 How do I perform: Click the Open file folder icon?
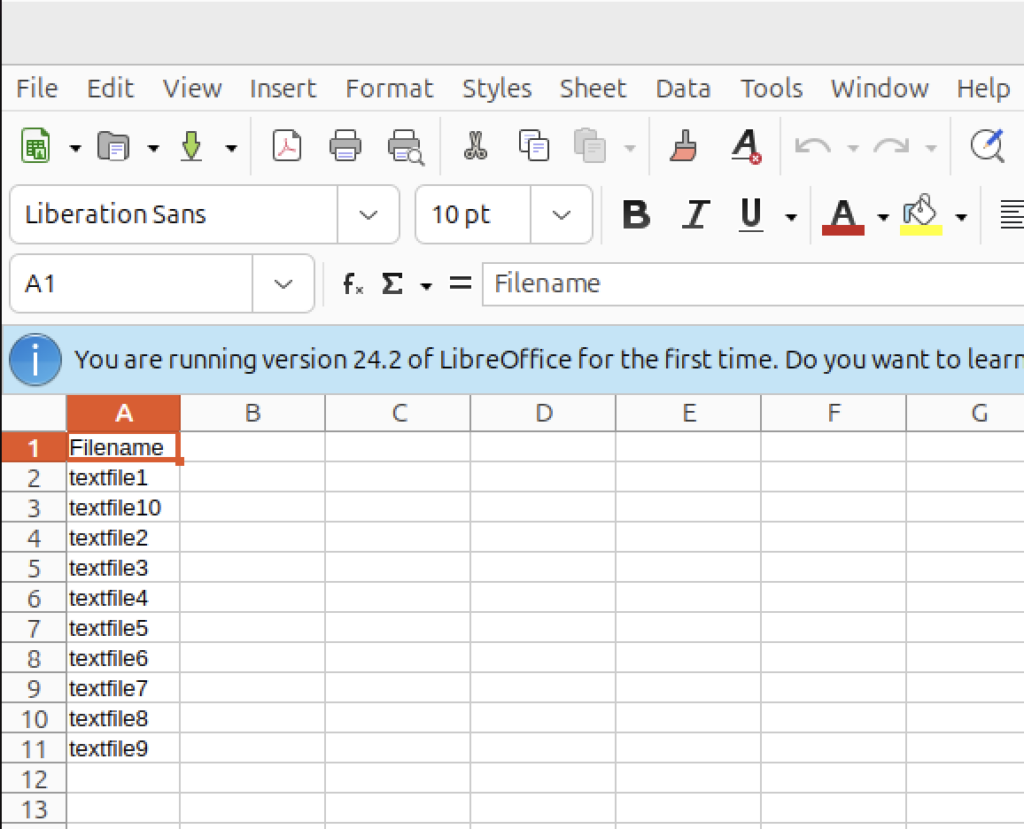click(114, 146)
